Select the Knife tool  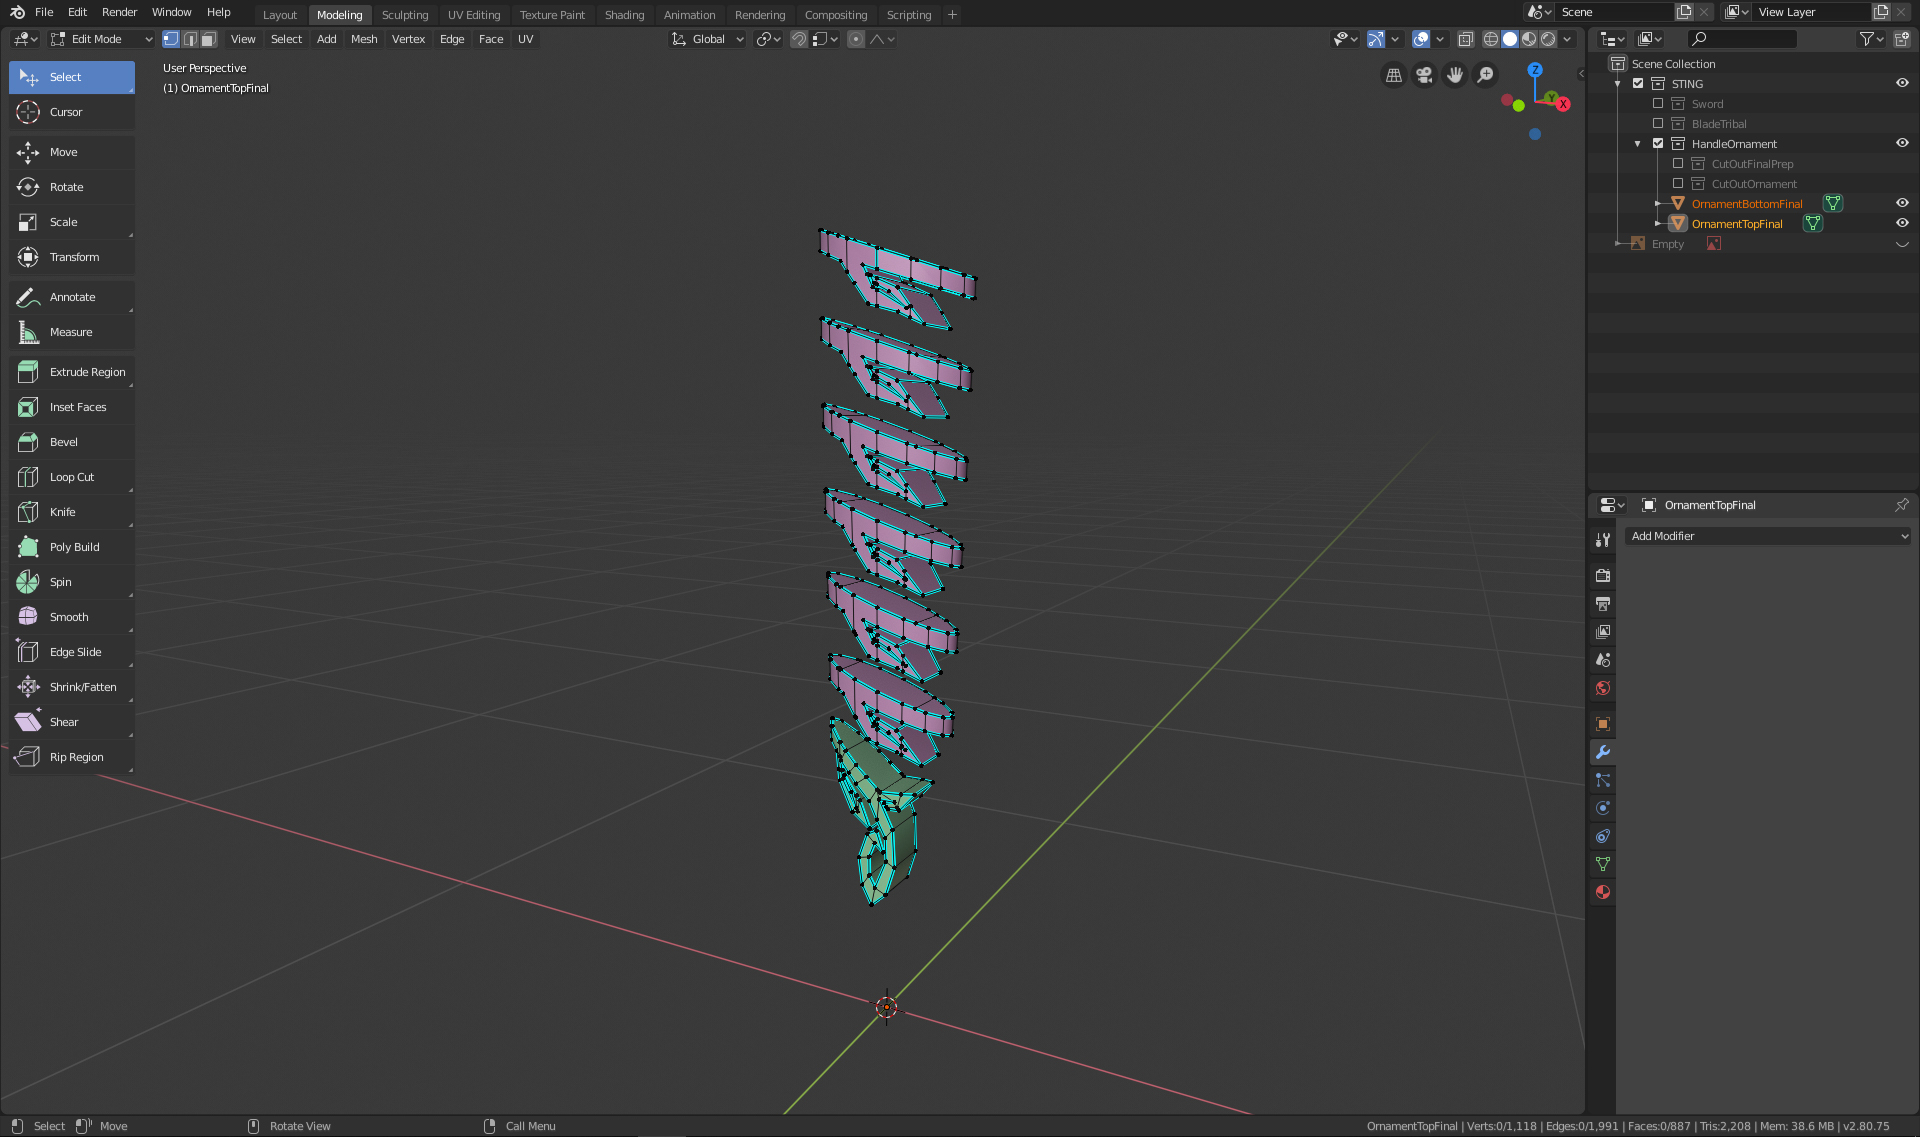coord(62,512)
